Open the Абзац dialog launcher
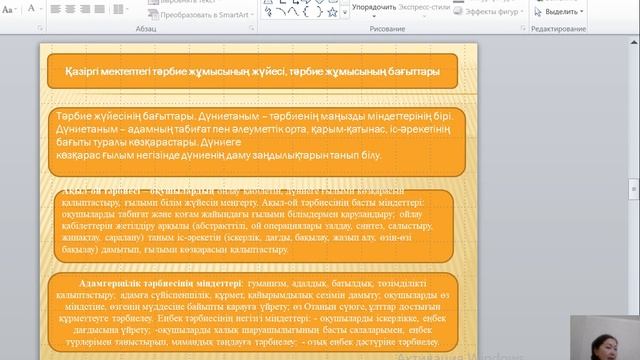This screenshot has height=360, width=640. [251, 29]
